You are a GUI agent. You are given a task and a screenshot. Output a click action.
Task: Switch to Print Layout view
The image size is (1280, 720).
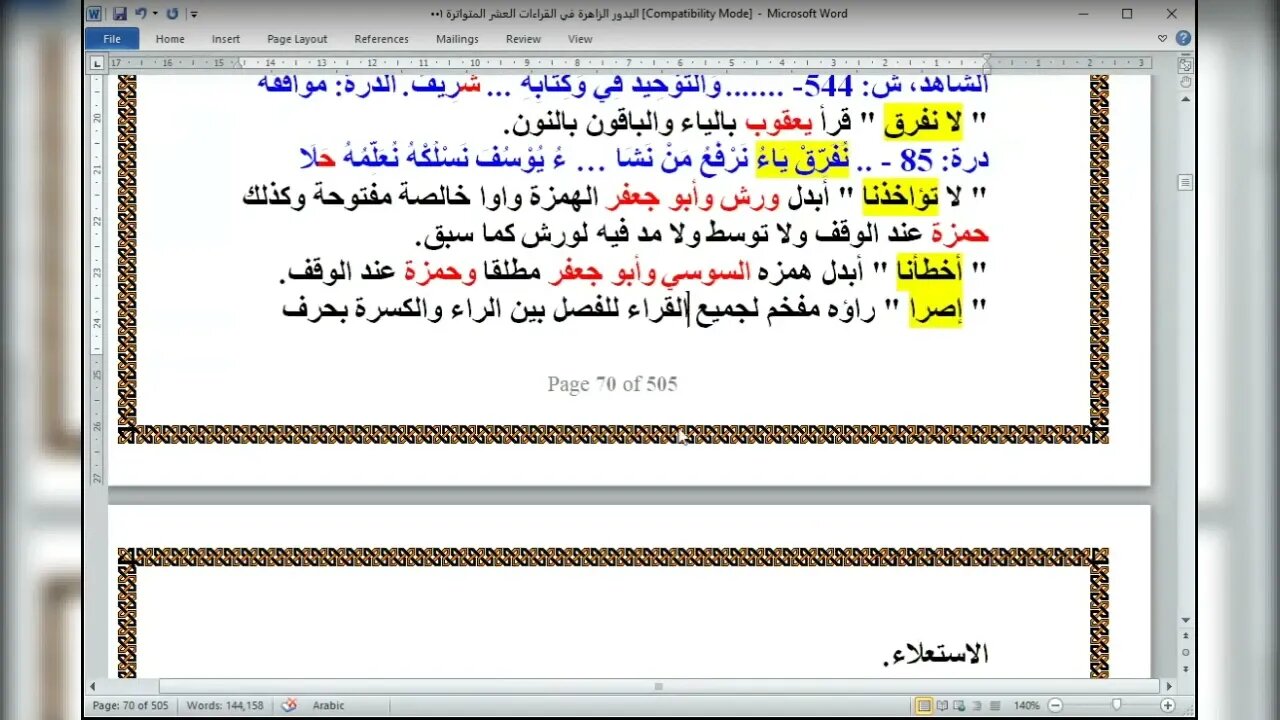click(x=926, y=705)
